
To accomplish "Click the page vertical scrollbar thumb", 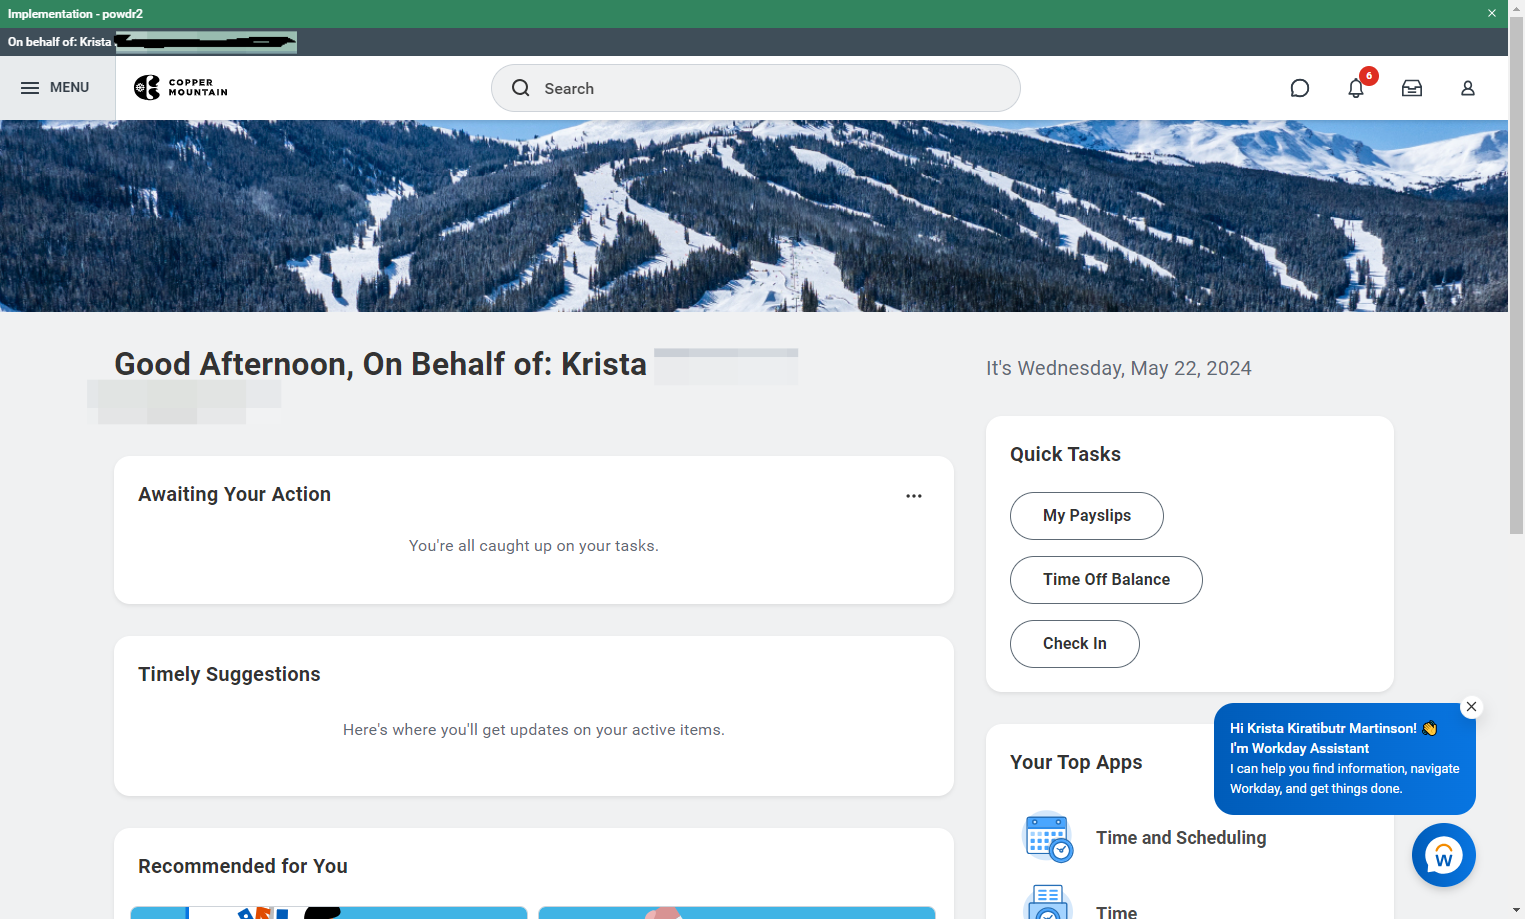I will (x=1516, y=275).
